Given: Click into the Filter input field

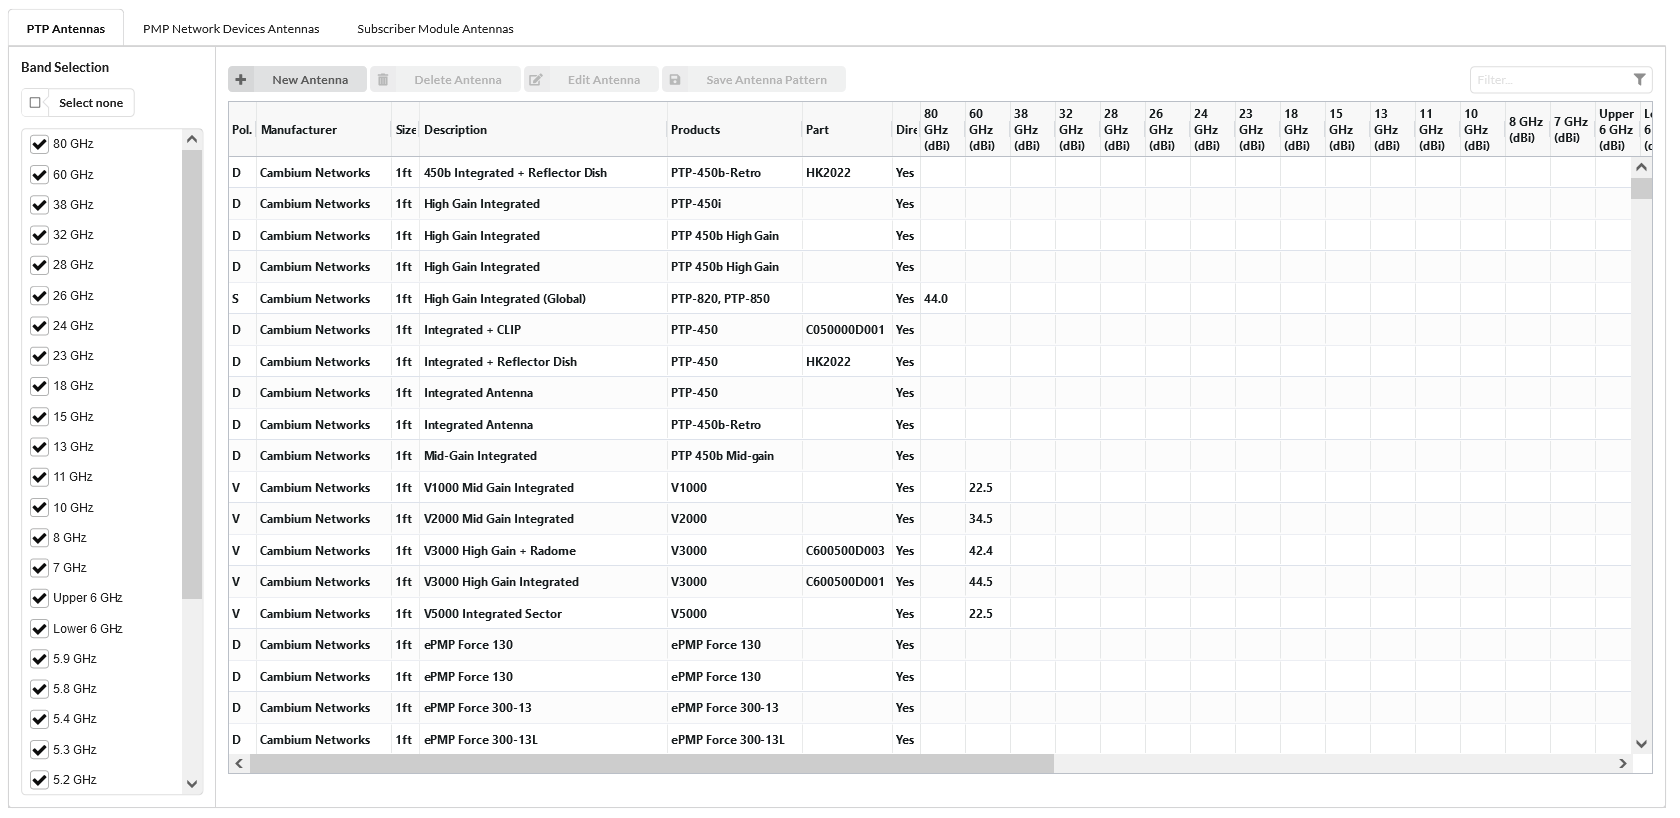Looking at the screenshot, I should pyautogui.click(x=1550, y=80).
